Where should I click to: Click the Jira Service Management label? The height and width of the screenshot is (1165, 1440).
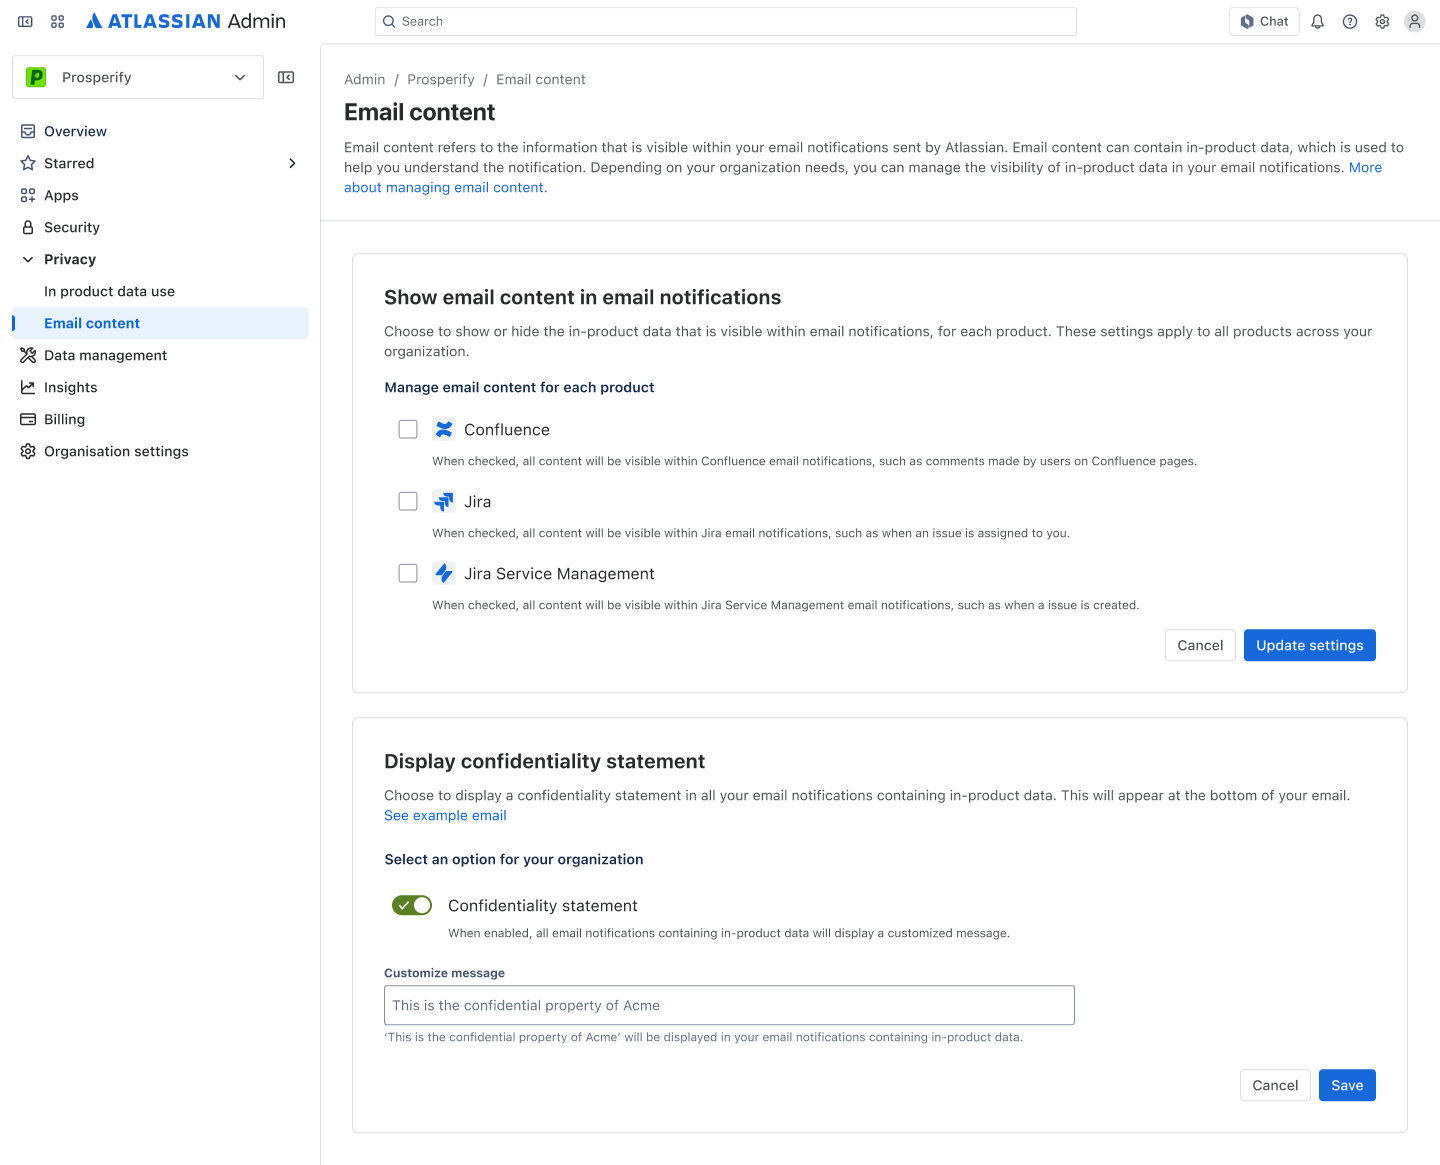coord(559,573)
